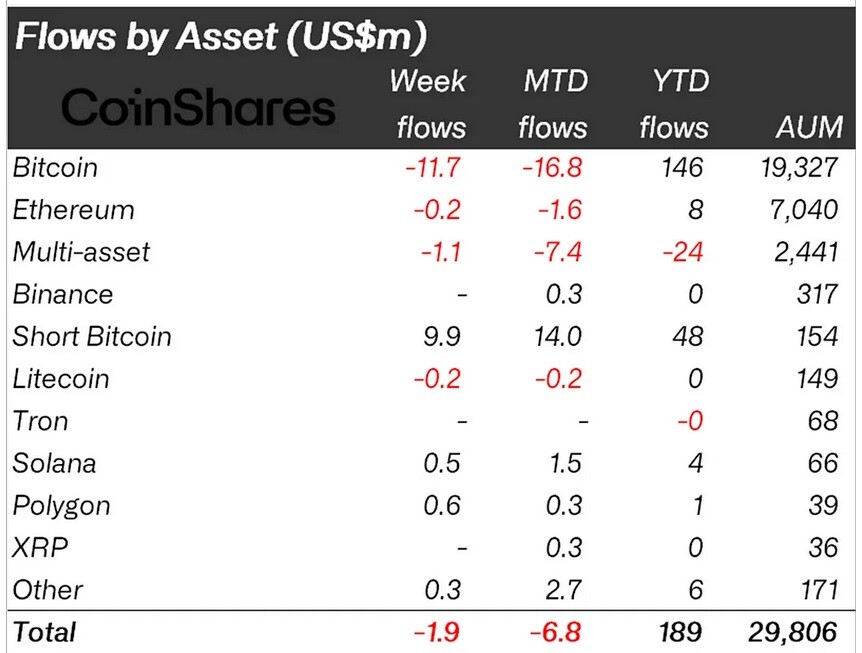
Task: Click the Polygon row label
Action: 61,507
